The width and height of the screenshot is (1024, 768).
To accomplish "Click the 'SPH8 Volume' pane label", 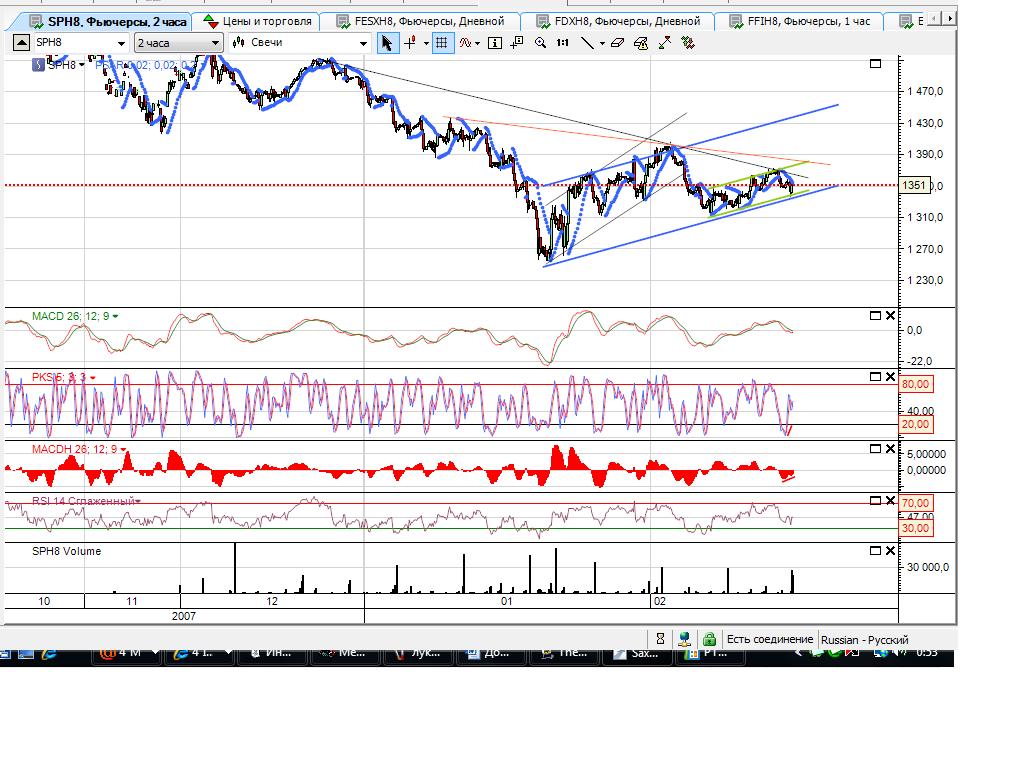I will tap(67, 551).
